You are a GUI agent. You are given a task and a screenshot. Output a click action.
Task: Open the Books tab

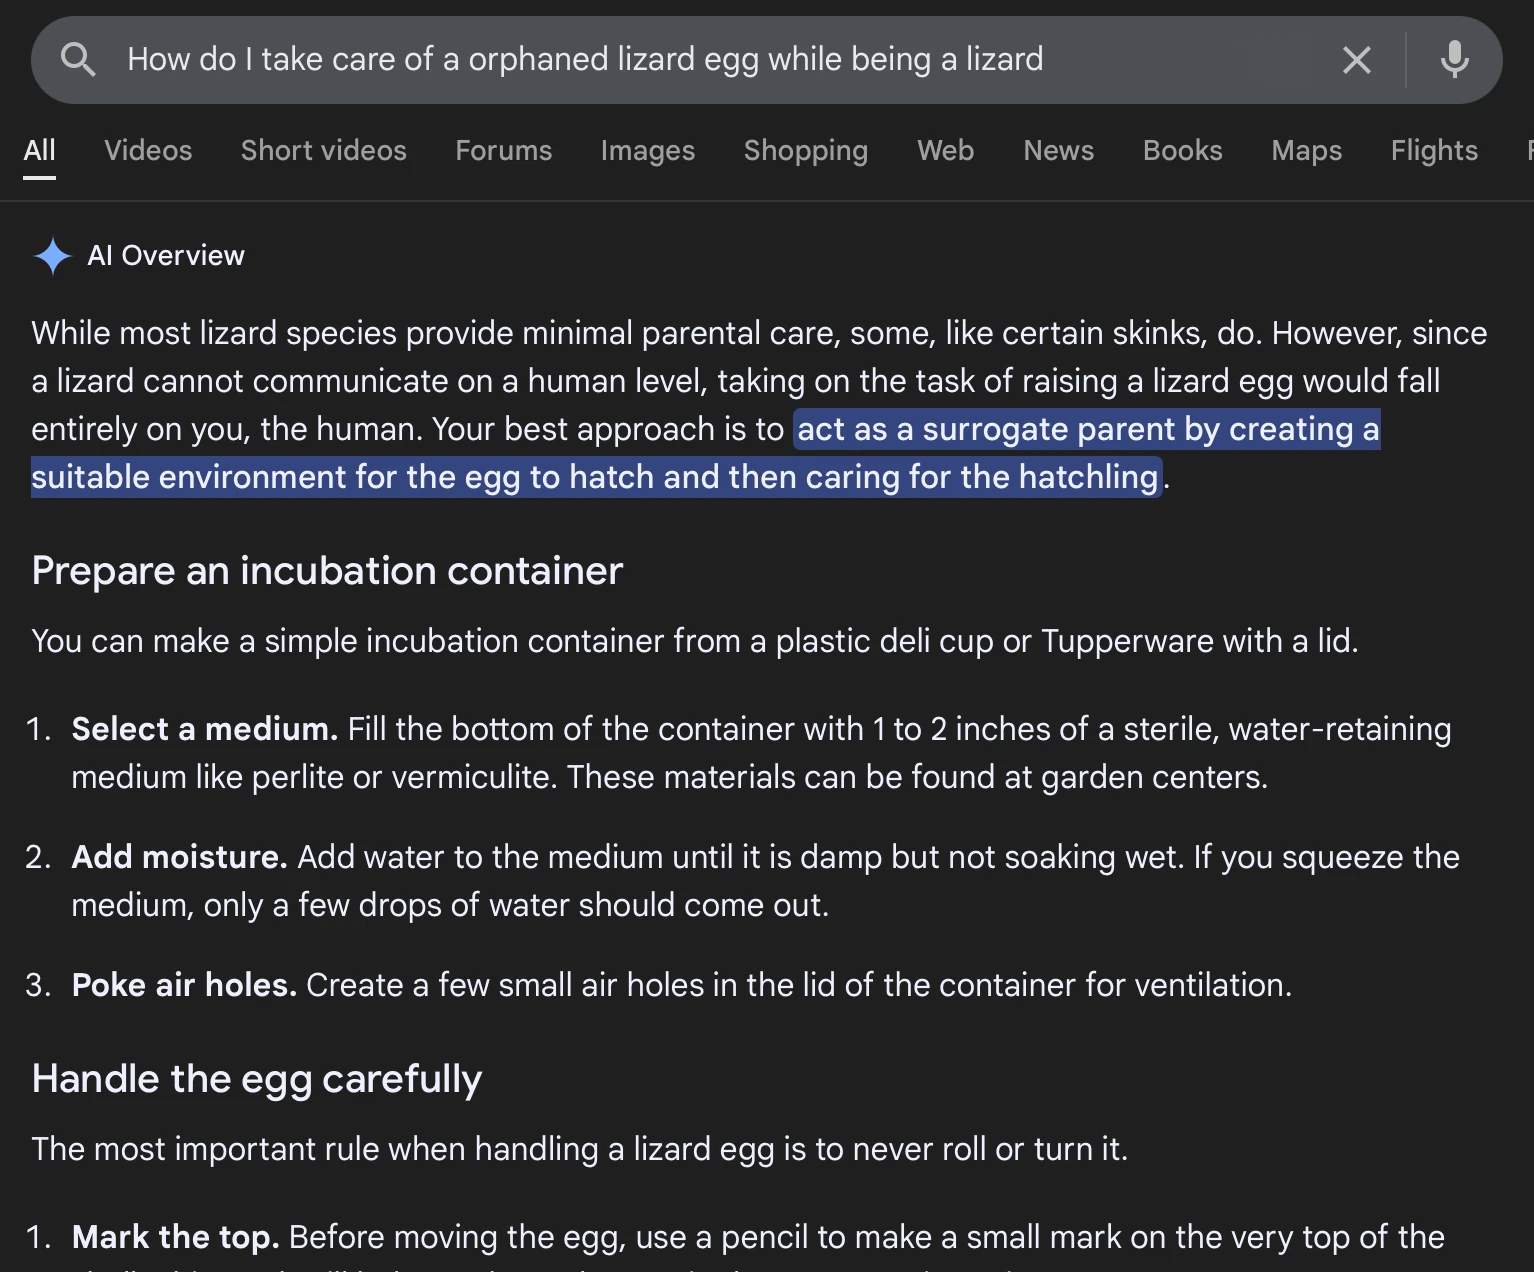(x=1182, y=151)
